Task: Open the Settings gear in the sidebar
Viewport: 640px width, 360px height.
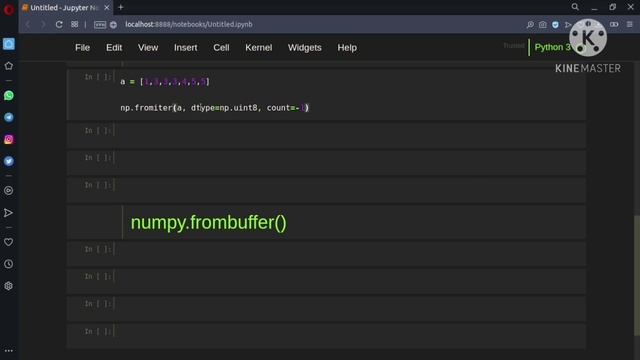Action: coord(9,286)
